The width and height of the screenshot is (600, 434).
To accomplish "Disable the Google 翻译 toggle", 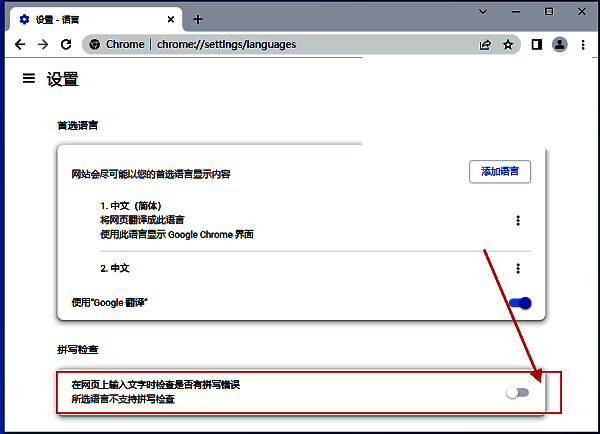I will coord(520,303).
